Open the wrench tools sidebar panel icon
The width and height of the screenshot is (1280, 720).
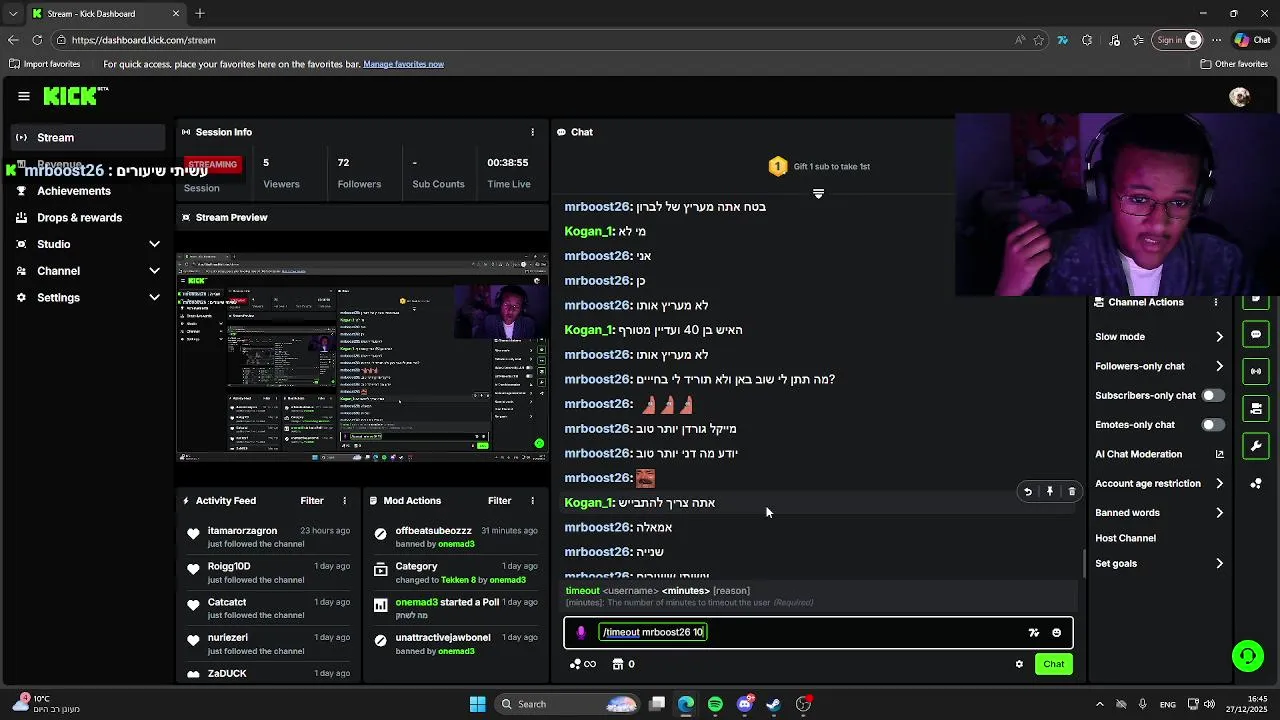[1256, 446]
